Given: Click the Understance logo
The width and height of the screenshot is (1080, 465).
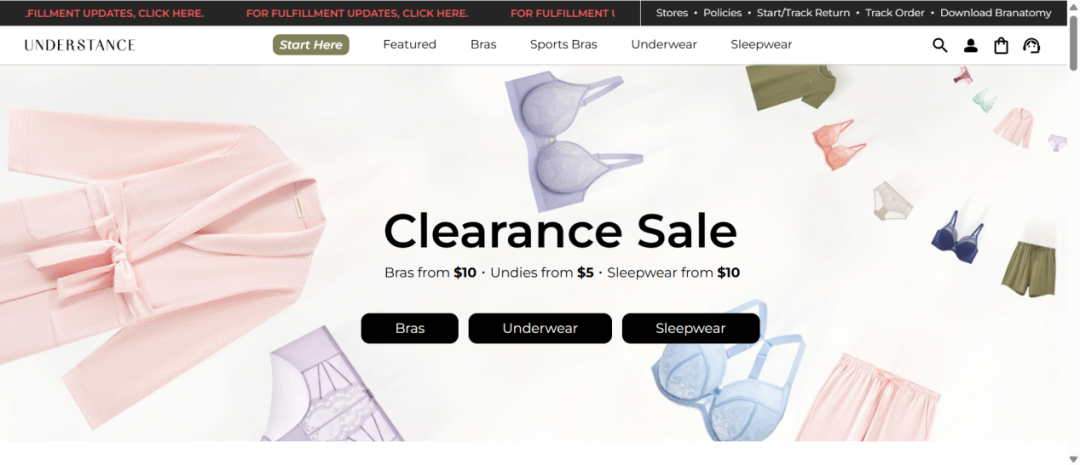Looking at the screenshot, I should (x=80, y=45).
